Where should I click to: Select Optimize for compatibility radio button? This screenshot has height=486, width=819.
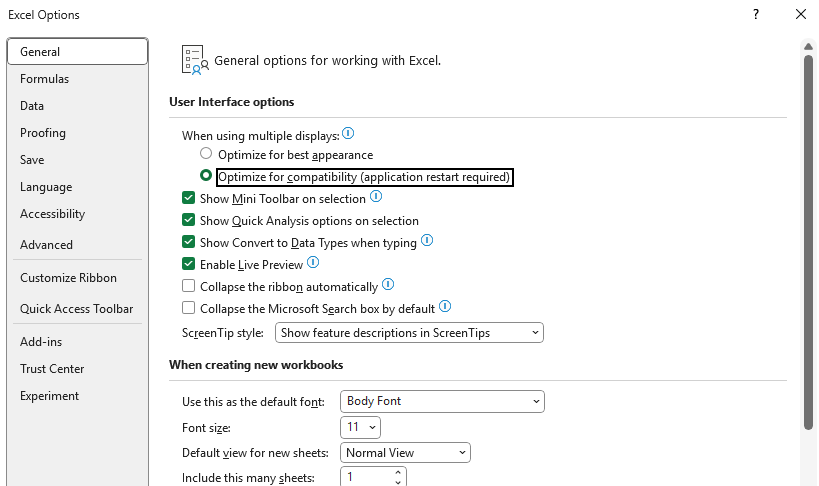[x=206, y=175]
